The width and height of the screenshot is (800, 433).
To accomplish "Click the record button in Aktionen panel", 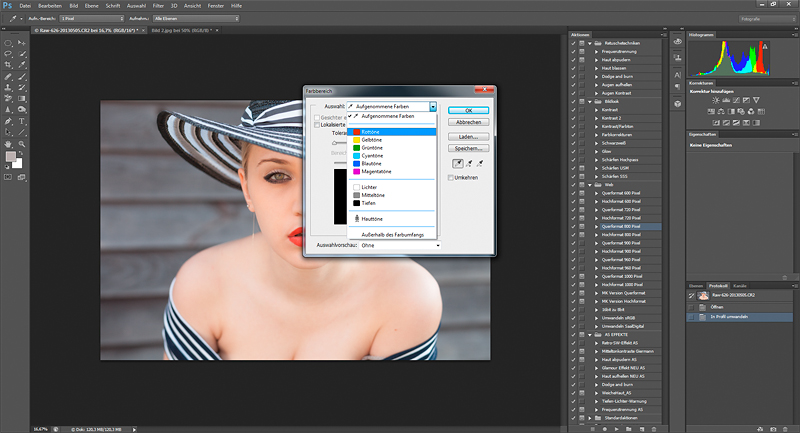I will (x=605, y=429).
